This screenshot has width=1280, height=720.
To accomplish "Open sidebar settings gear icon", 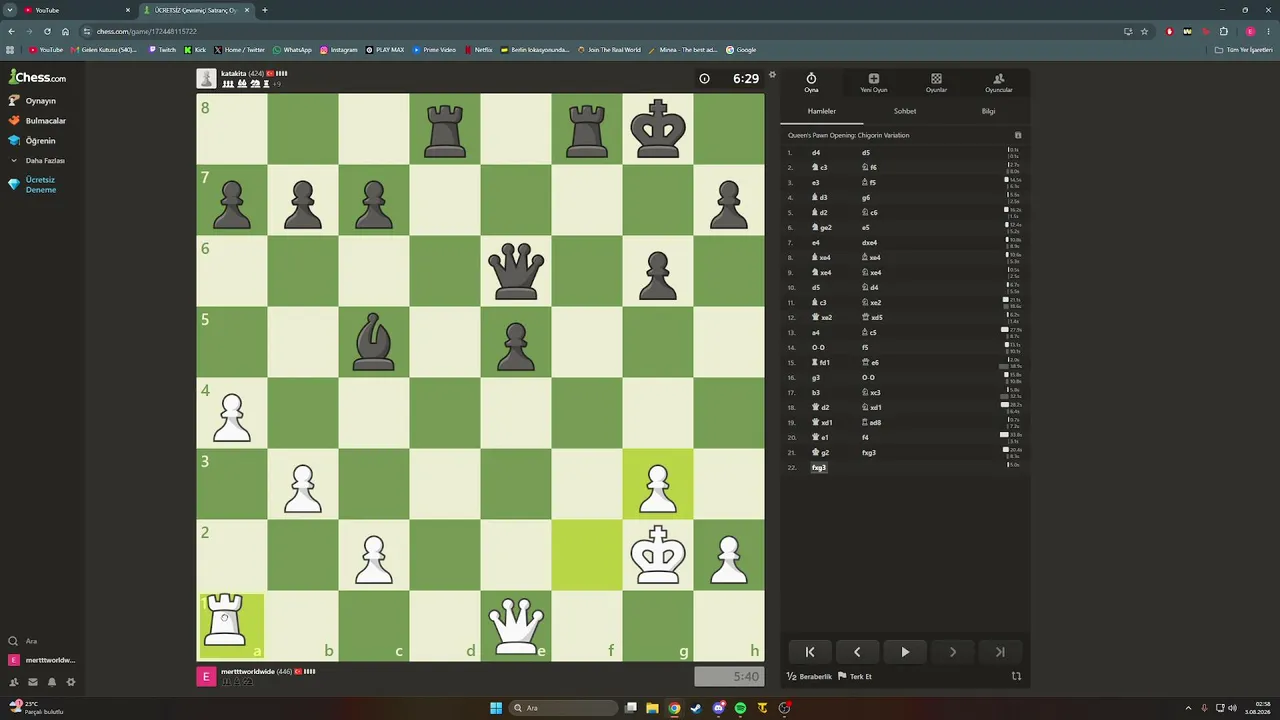I will coord(70,682).
